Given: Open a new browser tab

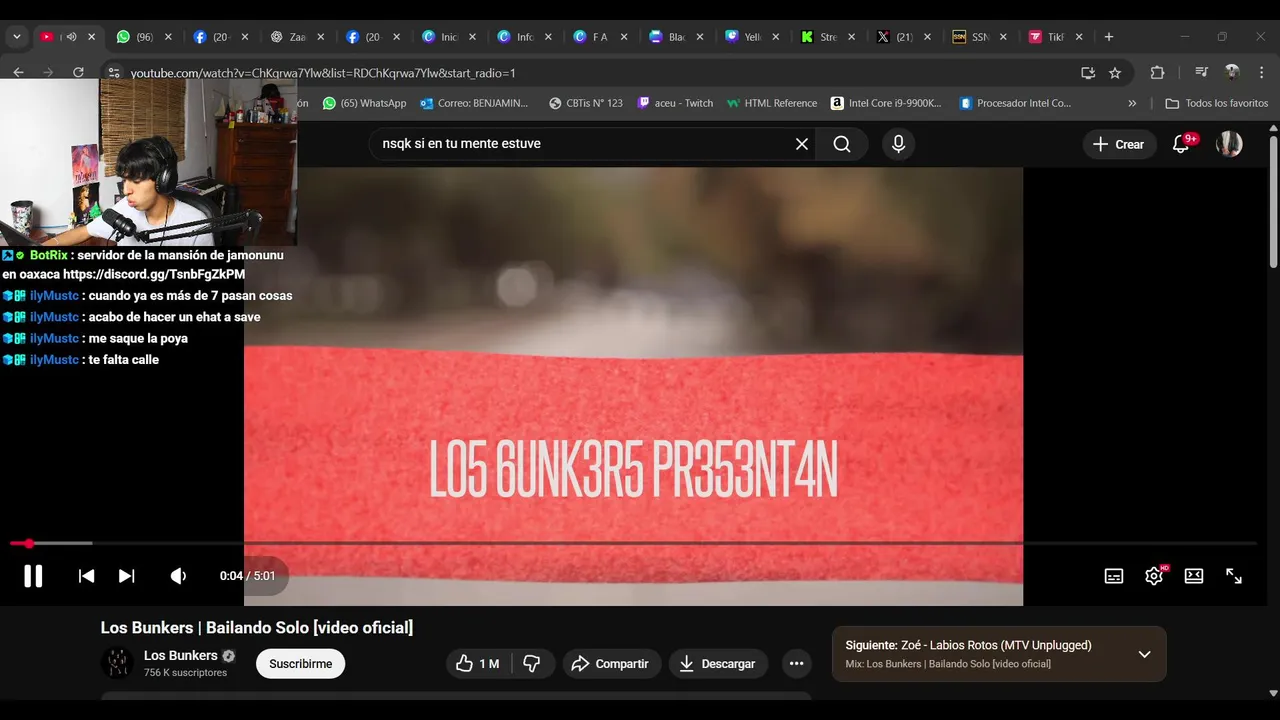Looking at the screenshot, I should [x=1108, y=37].
